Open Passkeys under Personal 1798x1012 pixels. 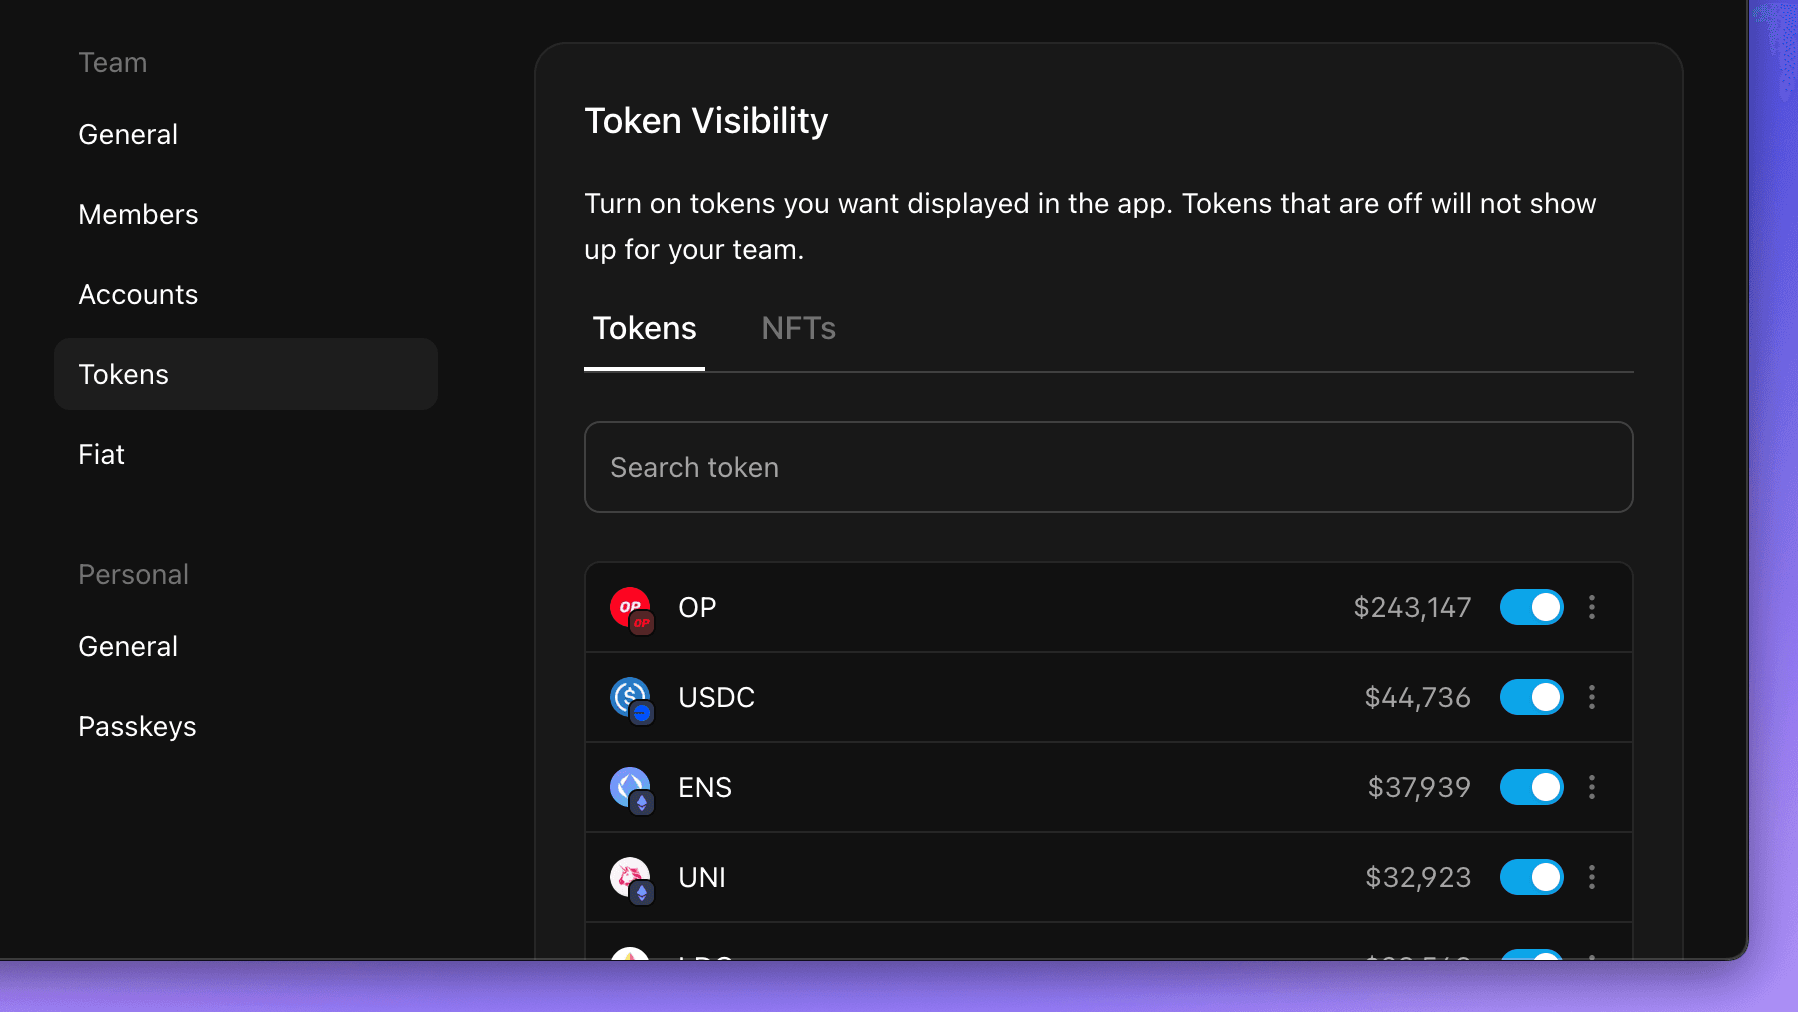[137, 726]
